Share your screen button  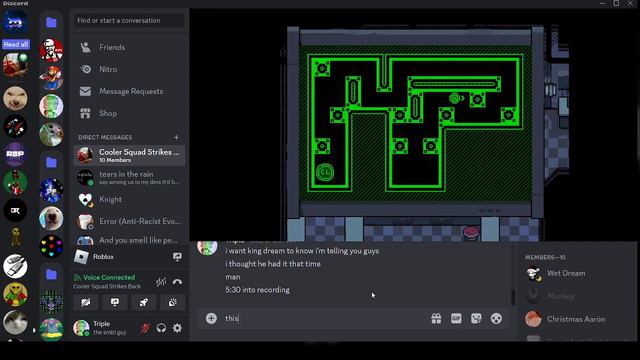115,302
